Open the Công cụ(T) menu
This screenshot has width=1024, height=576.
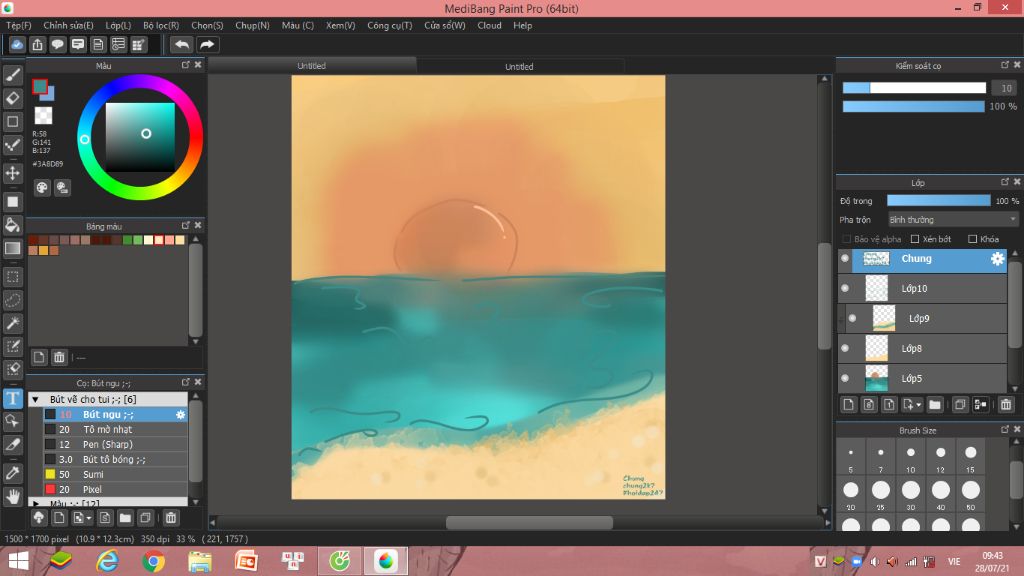(x=390, y=25)
